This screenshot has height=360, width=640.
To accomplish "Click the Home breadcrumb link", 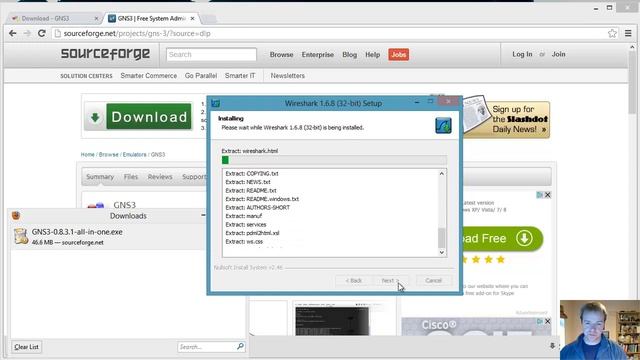I will tap(87, 155).
